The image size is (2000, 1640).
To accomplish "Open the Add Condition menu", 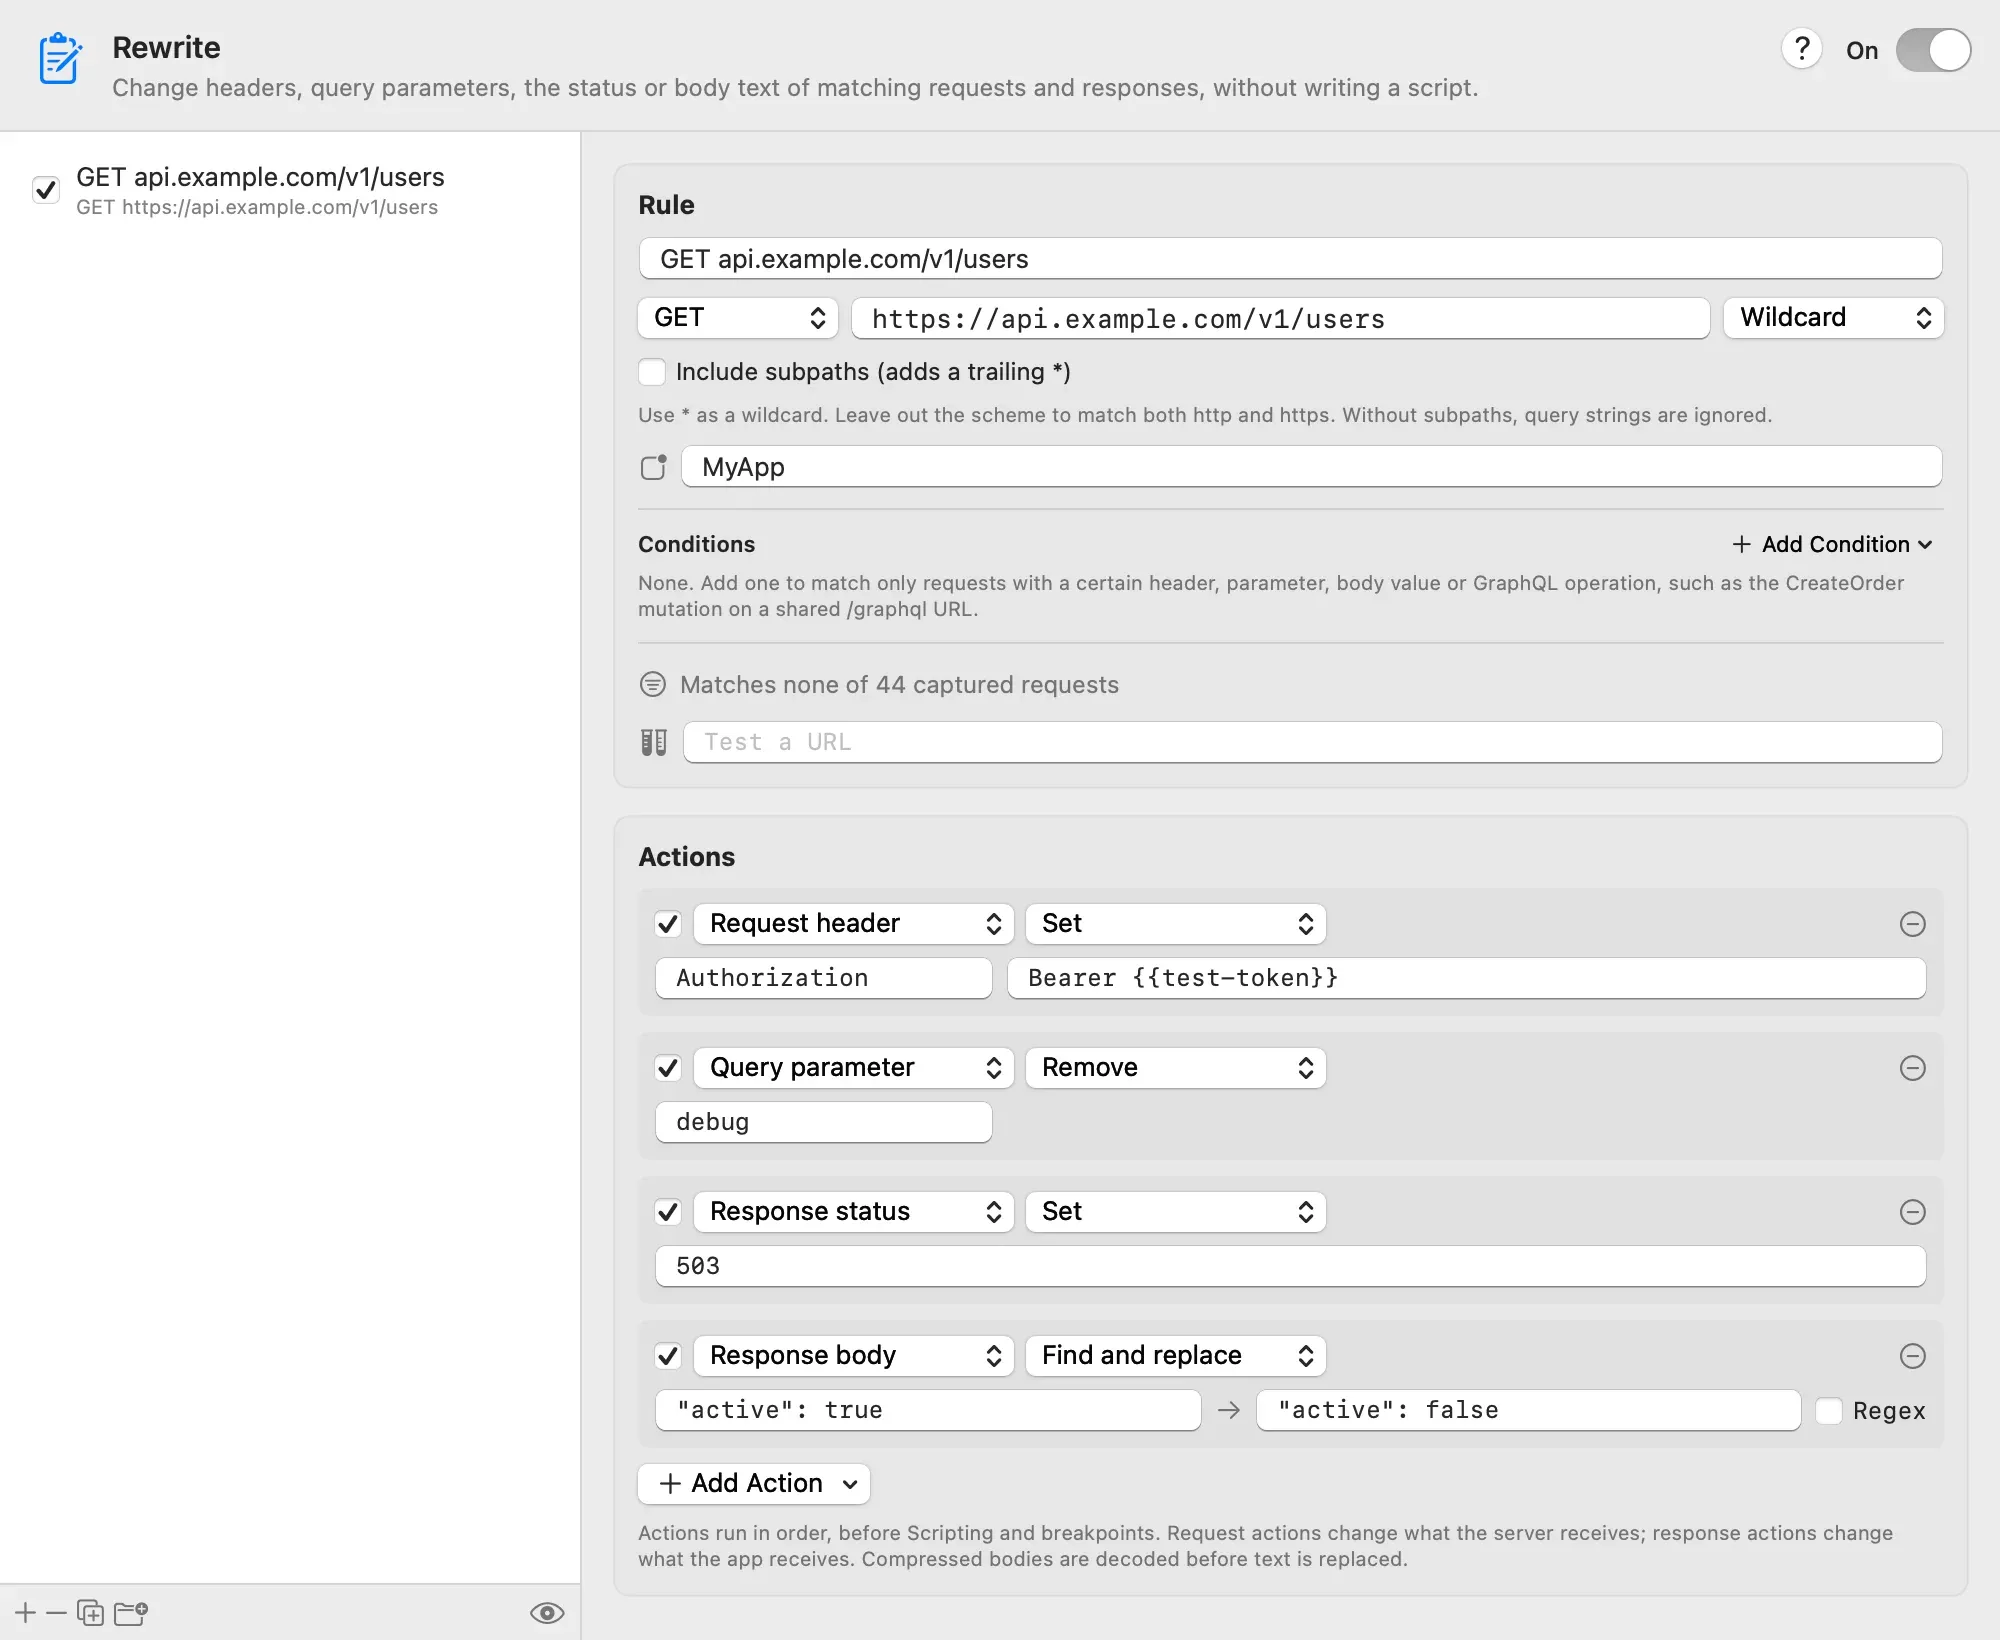I will pyautogui.click(x=1832, y=544).
